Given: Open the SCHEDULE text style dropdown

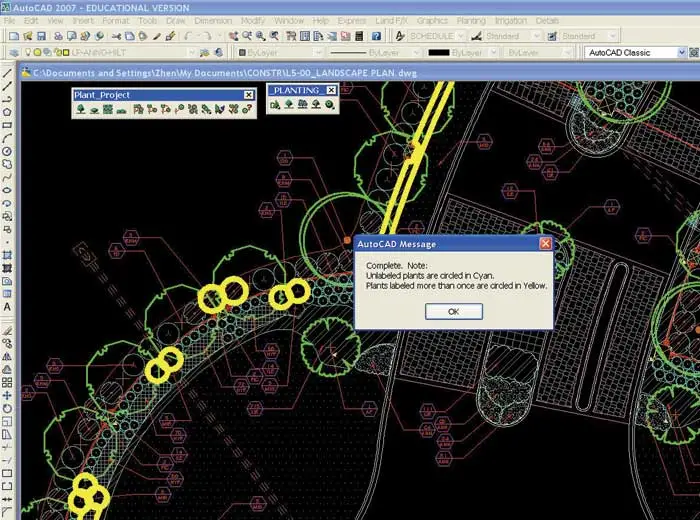Looking at the screenshot, I should (462, 36).
